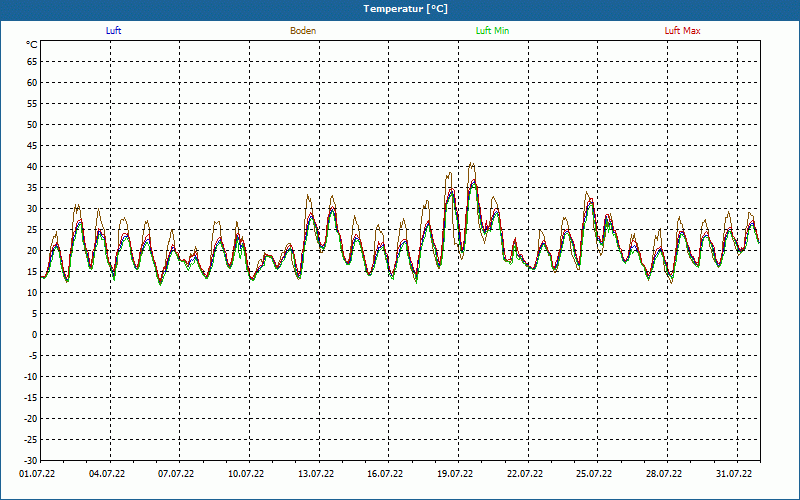Click the 13.07.22 date label

pyautogui.click(x=316, y=474)
